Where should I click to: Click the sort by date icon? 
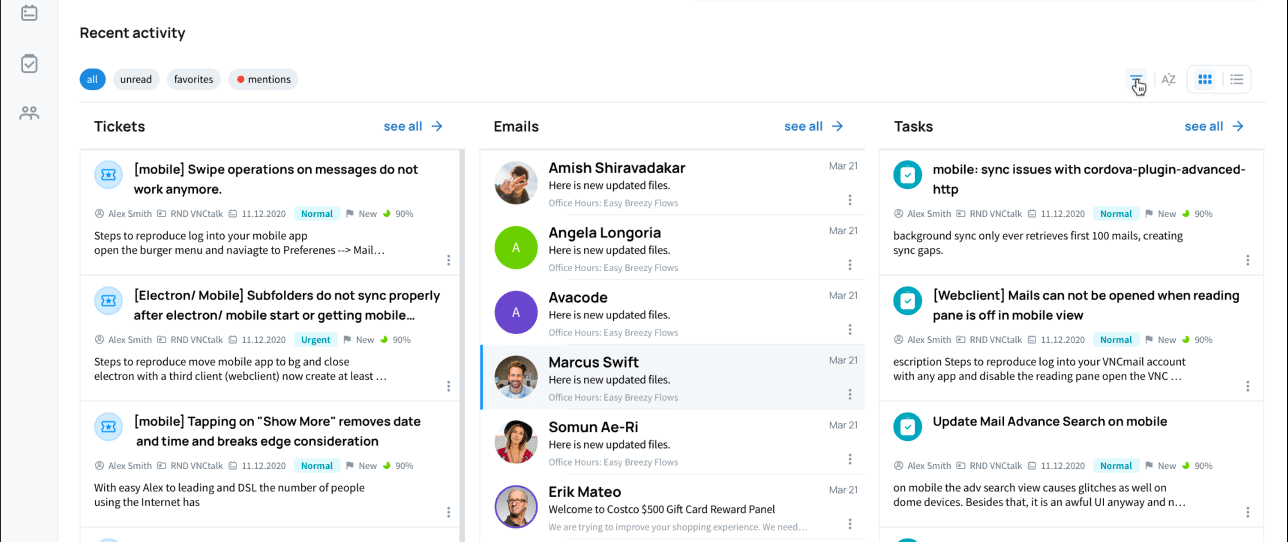pyautogui.click(x=1136, y=80)
